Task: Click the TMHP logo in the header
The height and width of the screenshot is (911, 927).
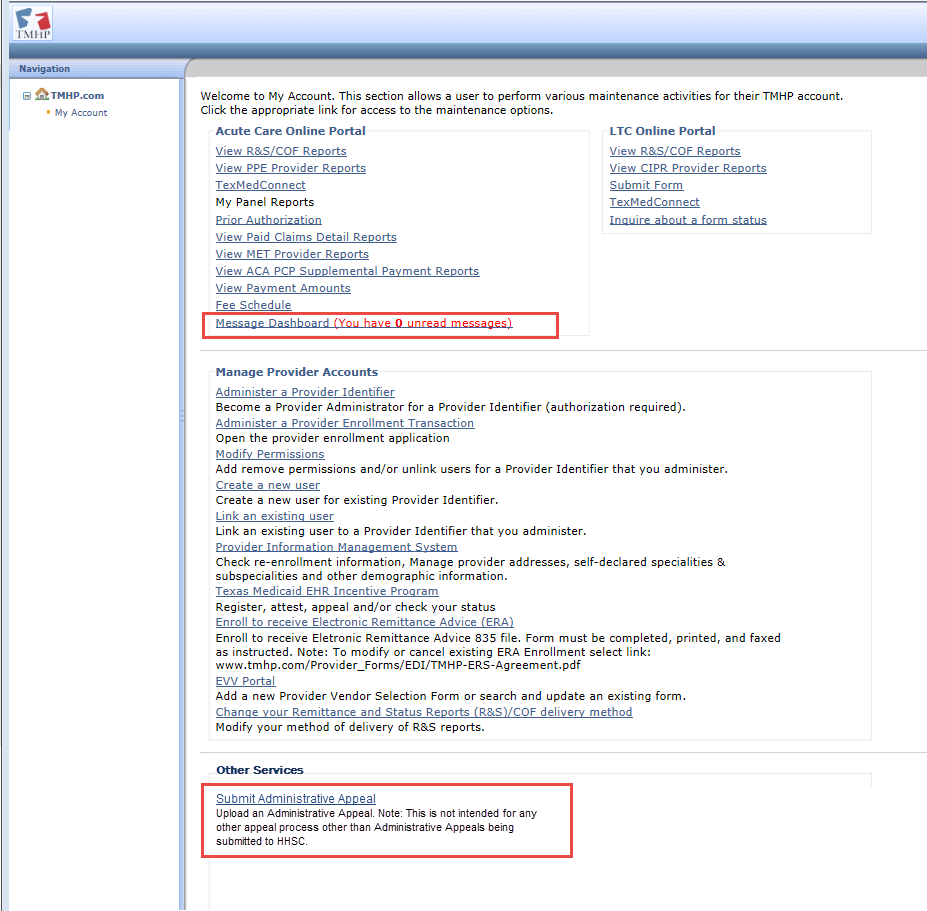Action: (x=33, y=23)
